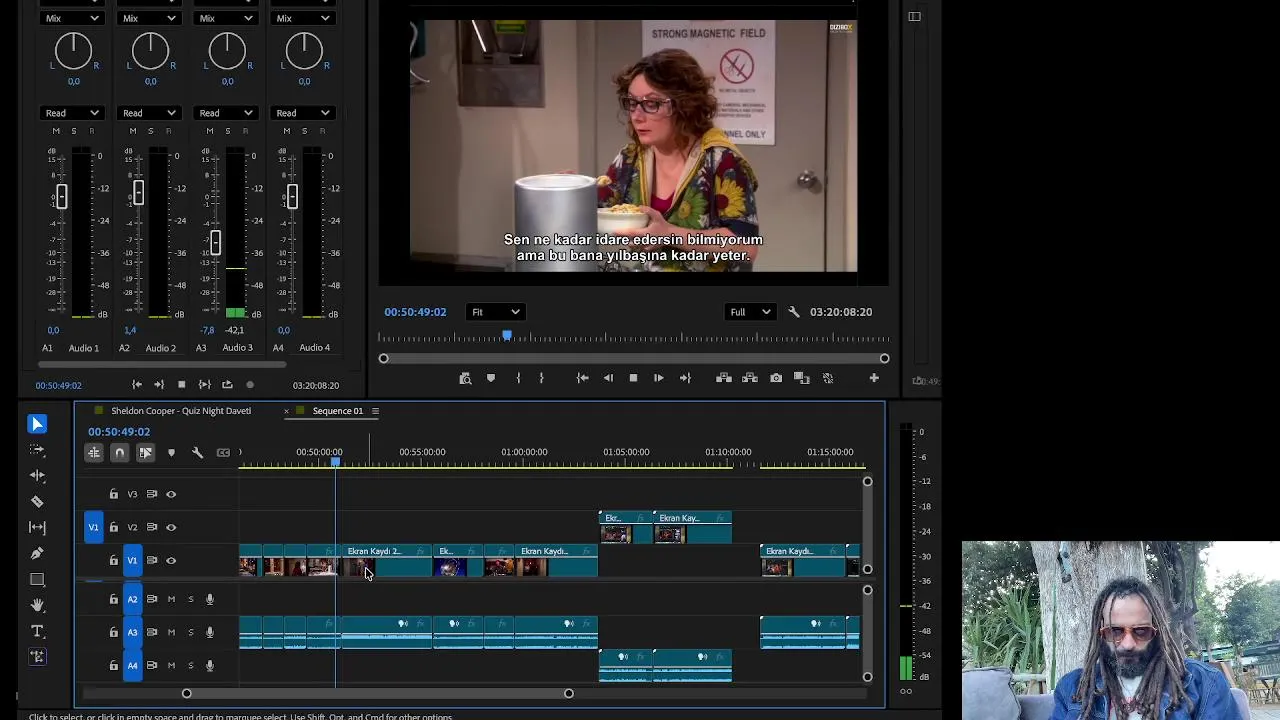
Task: Switch to Sequence 01 tab
Action: pos(337,411)
